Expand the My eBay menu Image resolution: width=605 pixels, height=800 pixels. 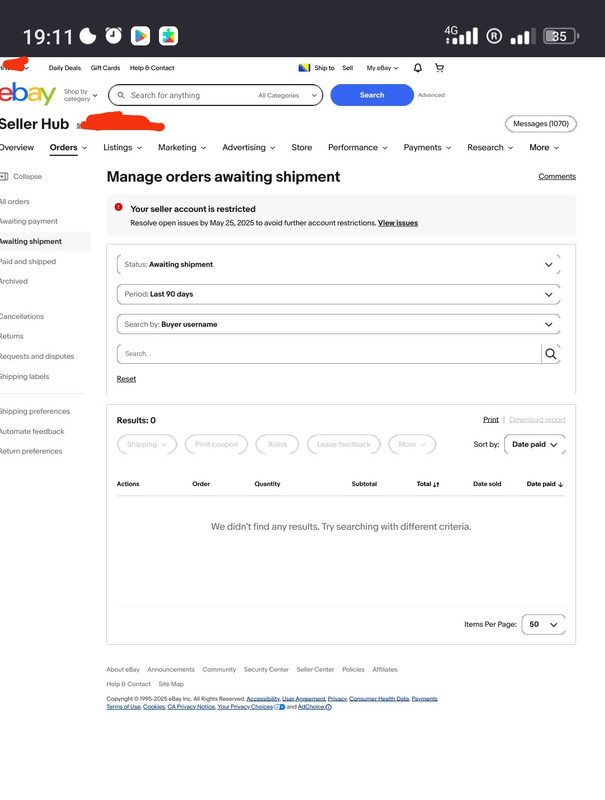pos(382,68)
